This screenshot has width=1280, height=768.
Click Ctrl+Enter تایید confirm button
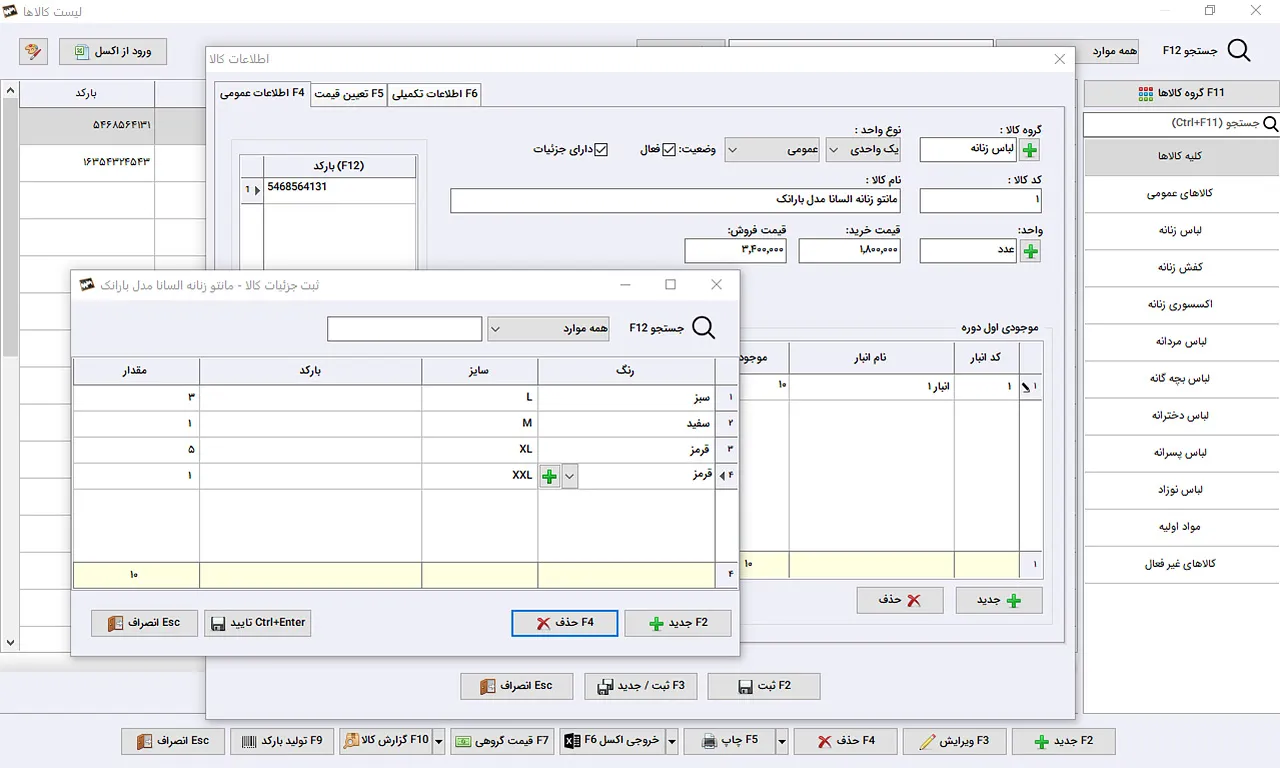[258, 623]
